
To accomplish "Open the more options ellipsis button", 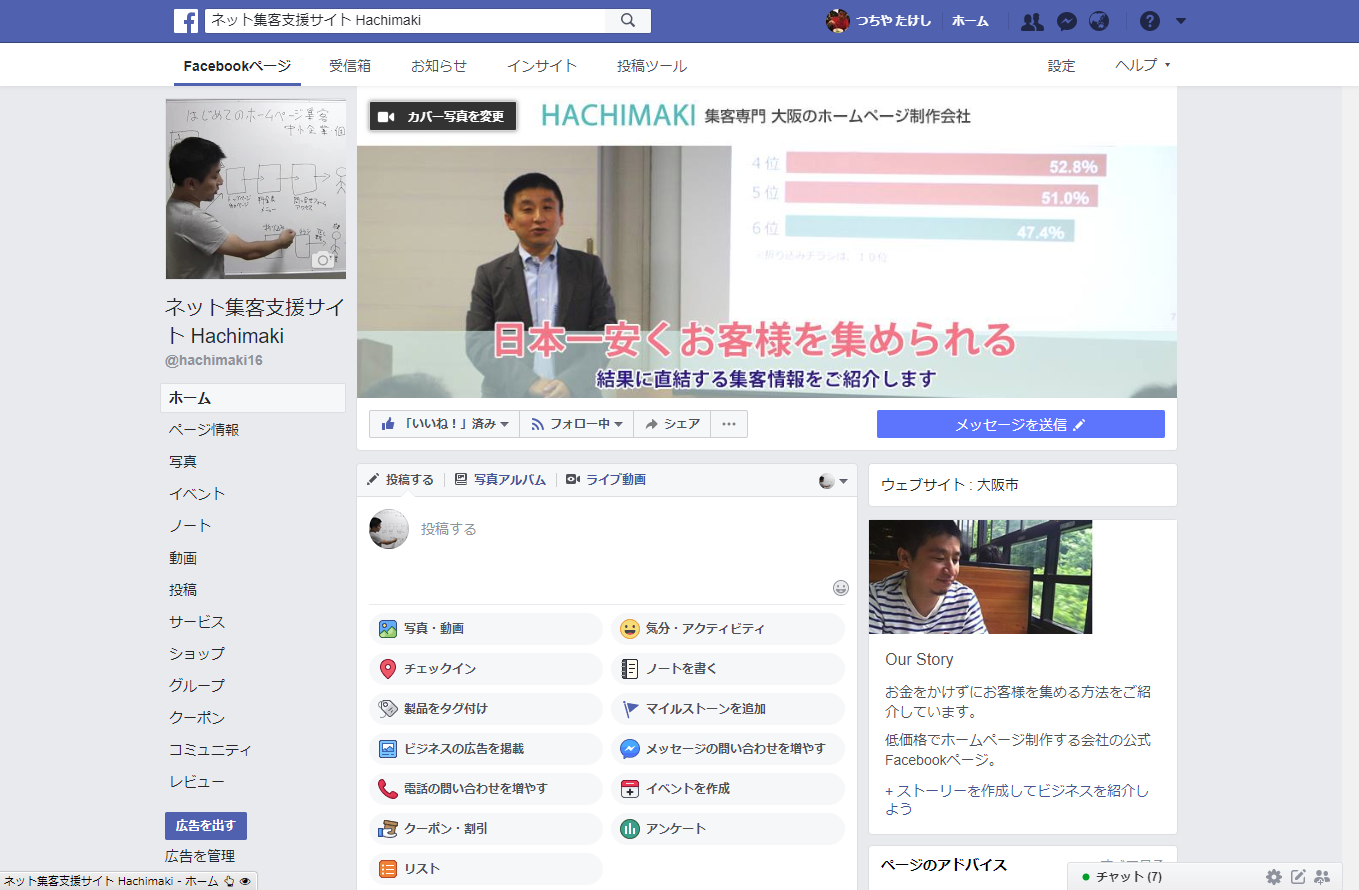I will (x=729, y=424).
